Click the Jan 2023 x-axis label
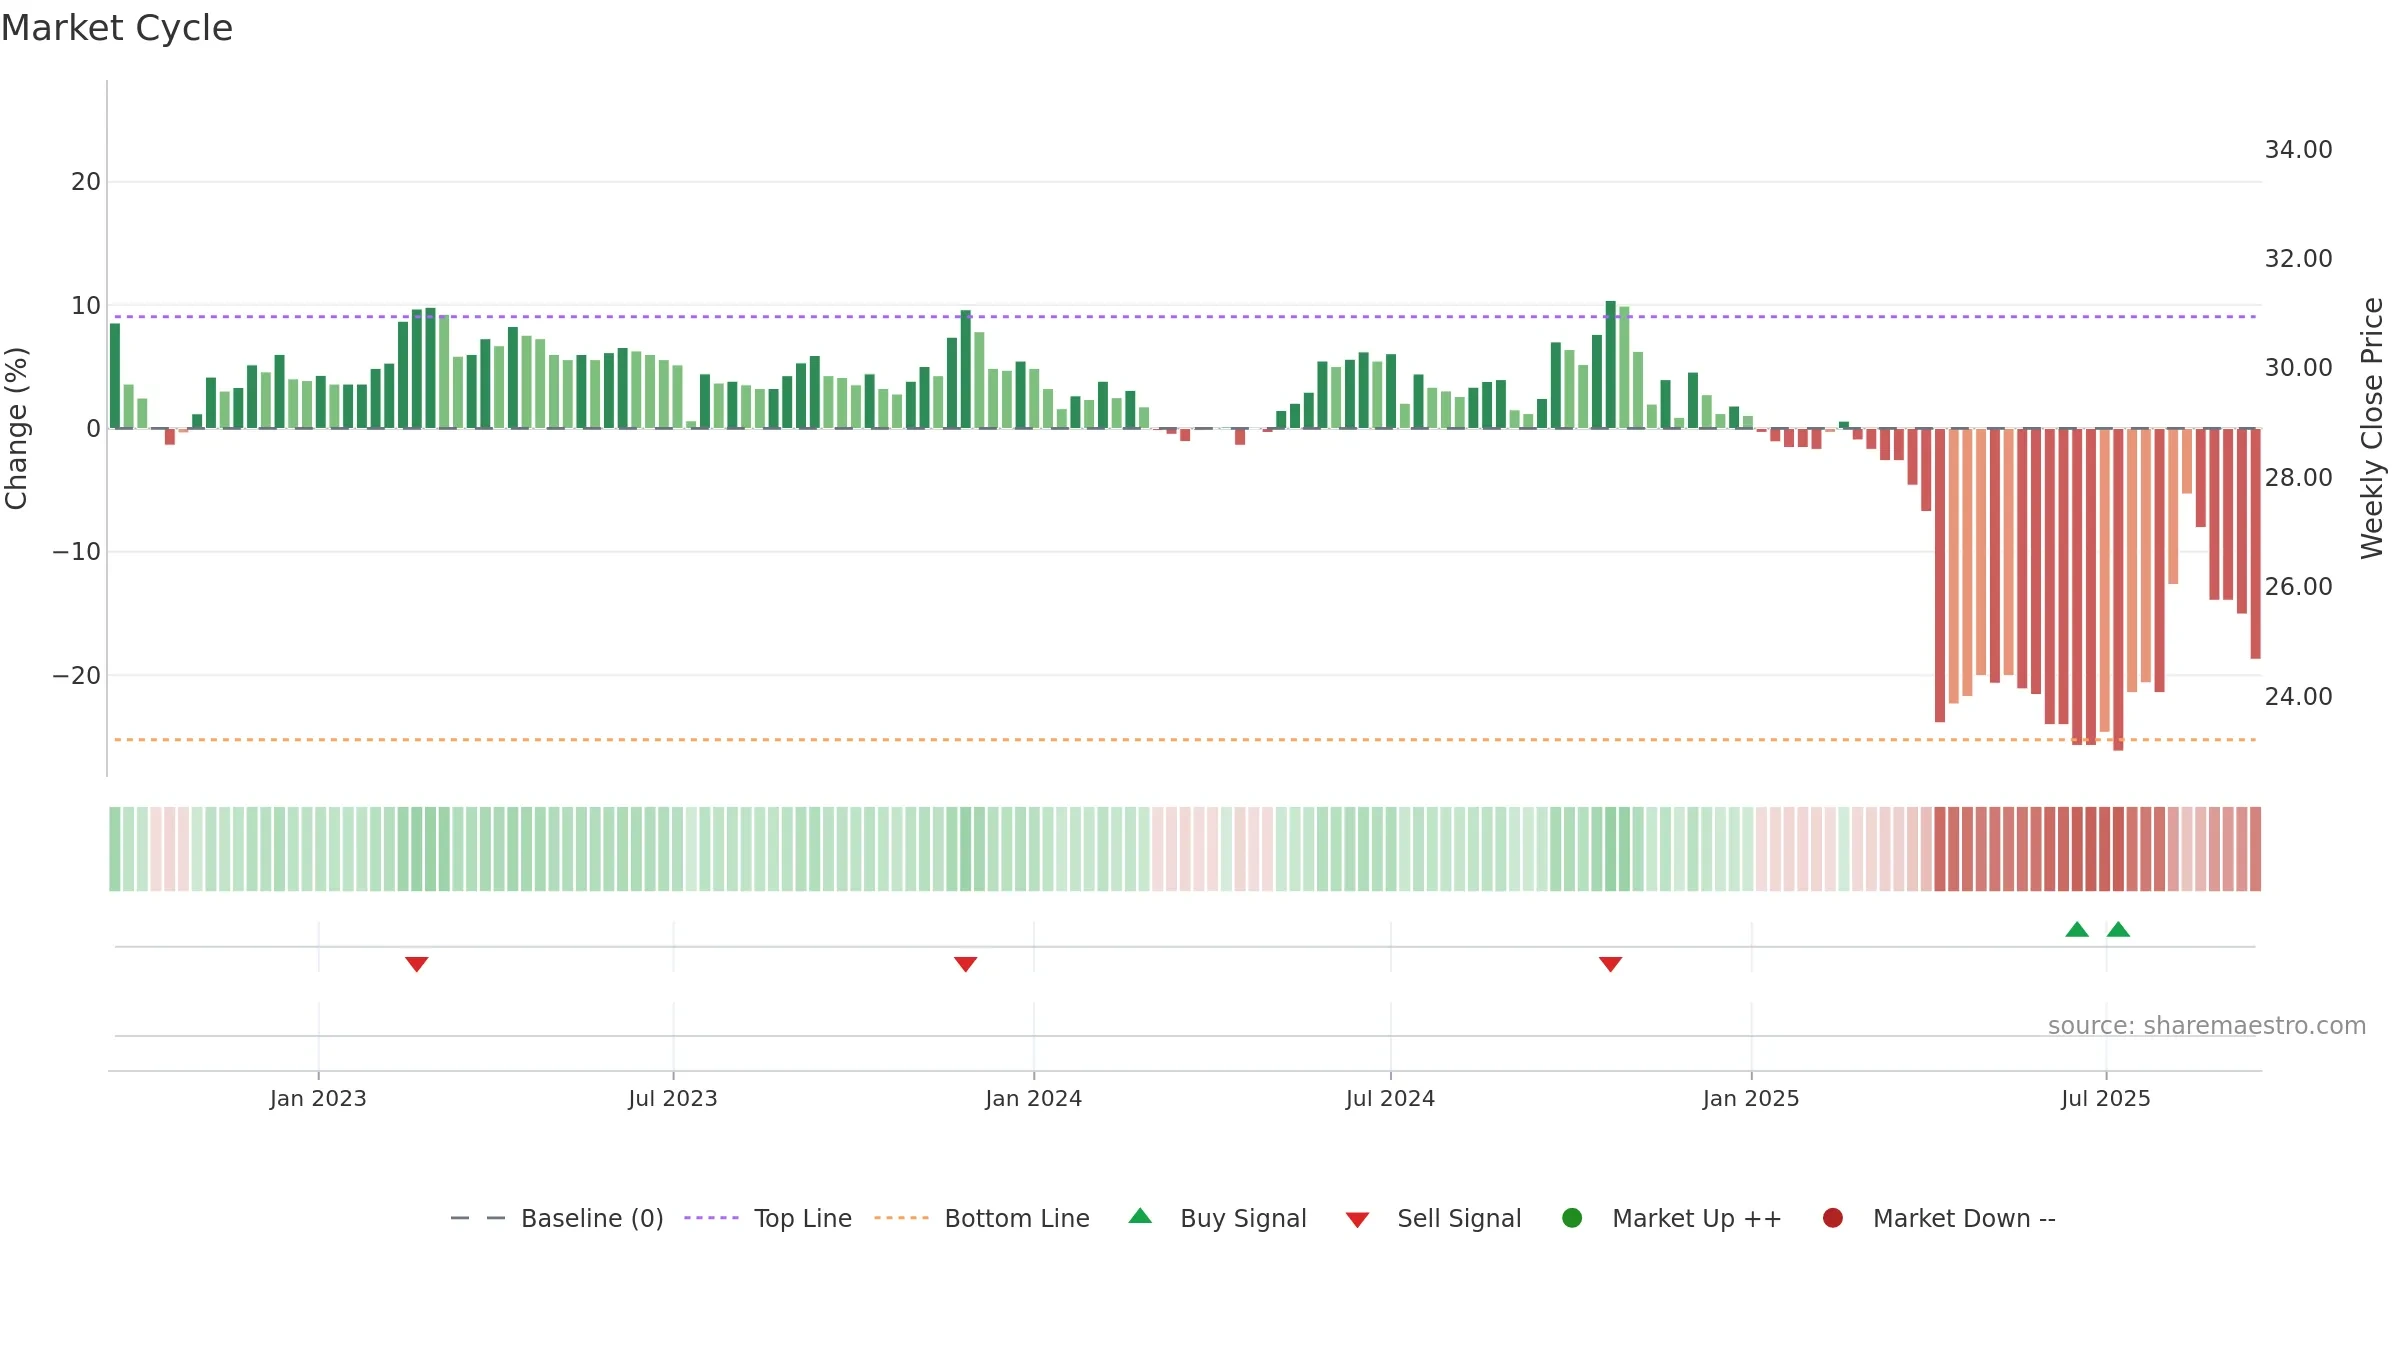Viewport: 2400px width, 1350px height. [x=318, y=1098]
